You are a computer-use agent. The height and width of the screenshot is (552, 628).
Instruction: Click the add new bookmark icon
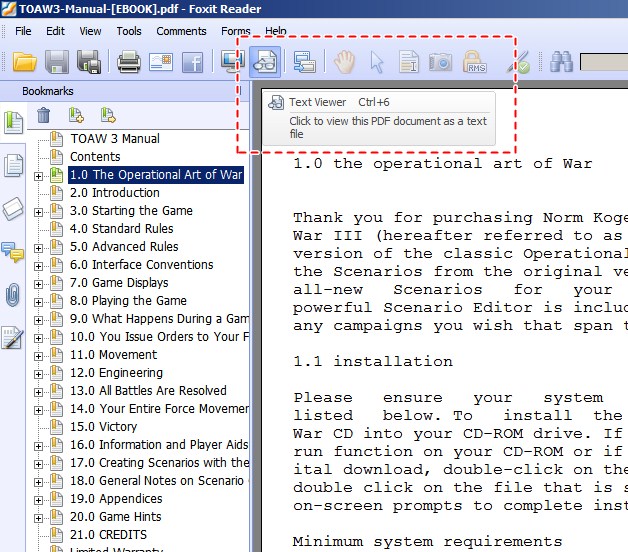coord(76,115)
